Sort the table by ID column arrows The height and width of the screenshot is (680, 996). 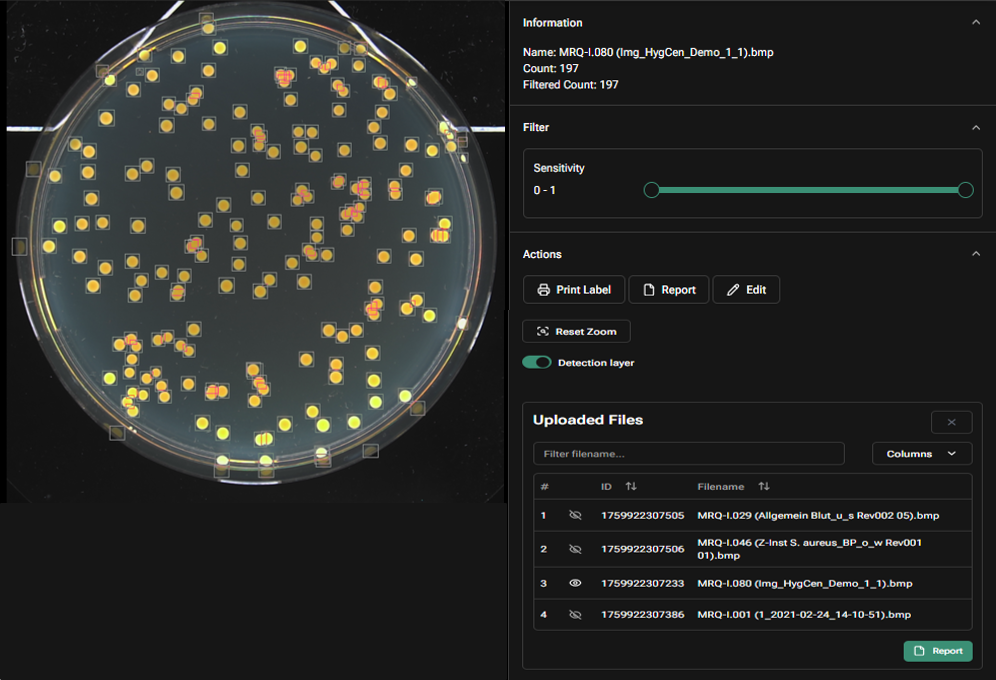pos(631,487)
